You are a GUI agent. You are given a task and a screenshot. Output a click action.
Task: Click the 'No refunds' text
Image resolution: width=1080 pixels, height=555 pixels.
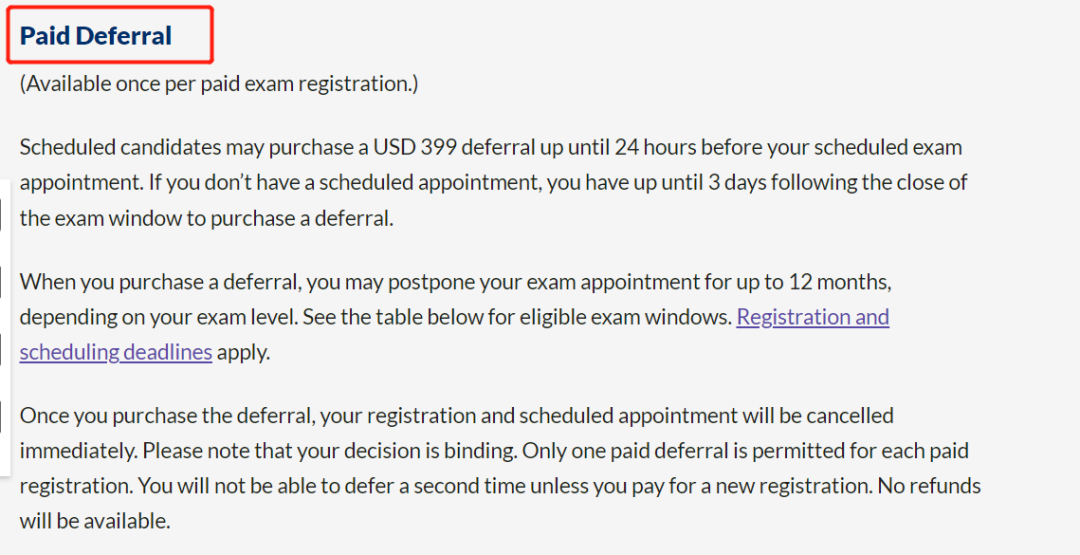(929, 486)
